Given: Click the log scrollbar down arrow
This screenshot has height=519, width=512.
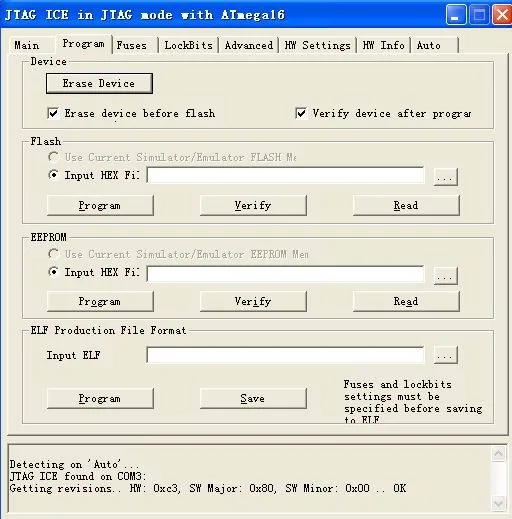Looking at the screenshot, I should click(x=499, y=503).
